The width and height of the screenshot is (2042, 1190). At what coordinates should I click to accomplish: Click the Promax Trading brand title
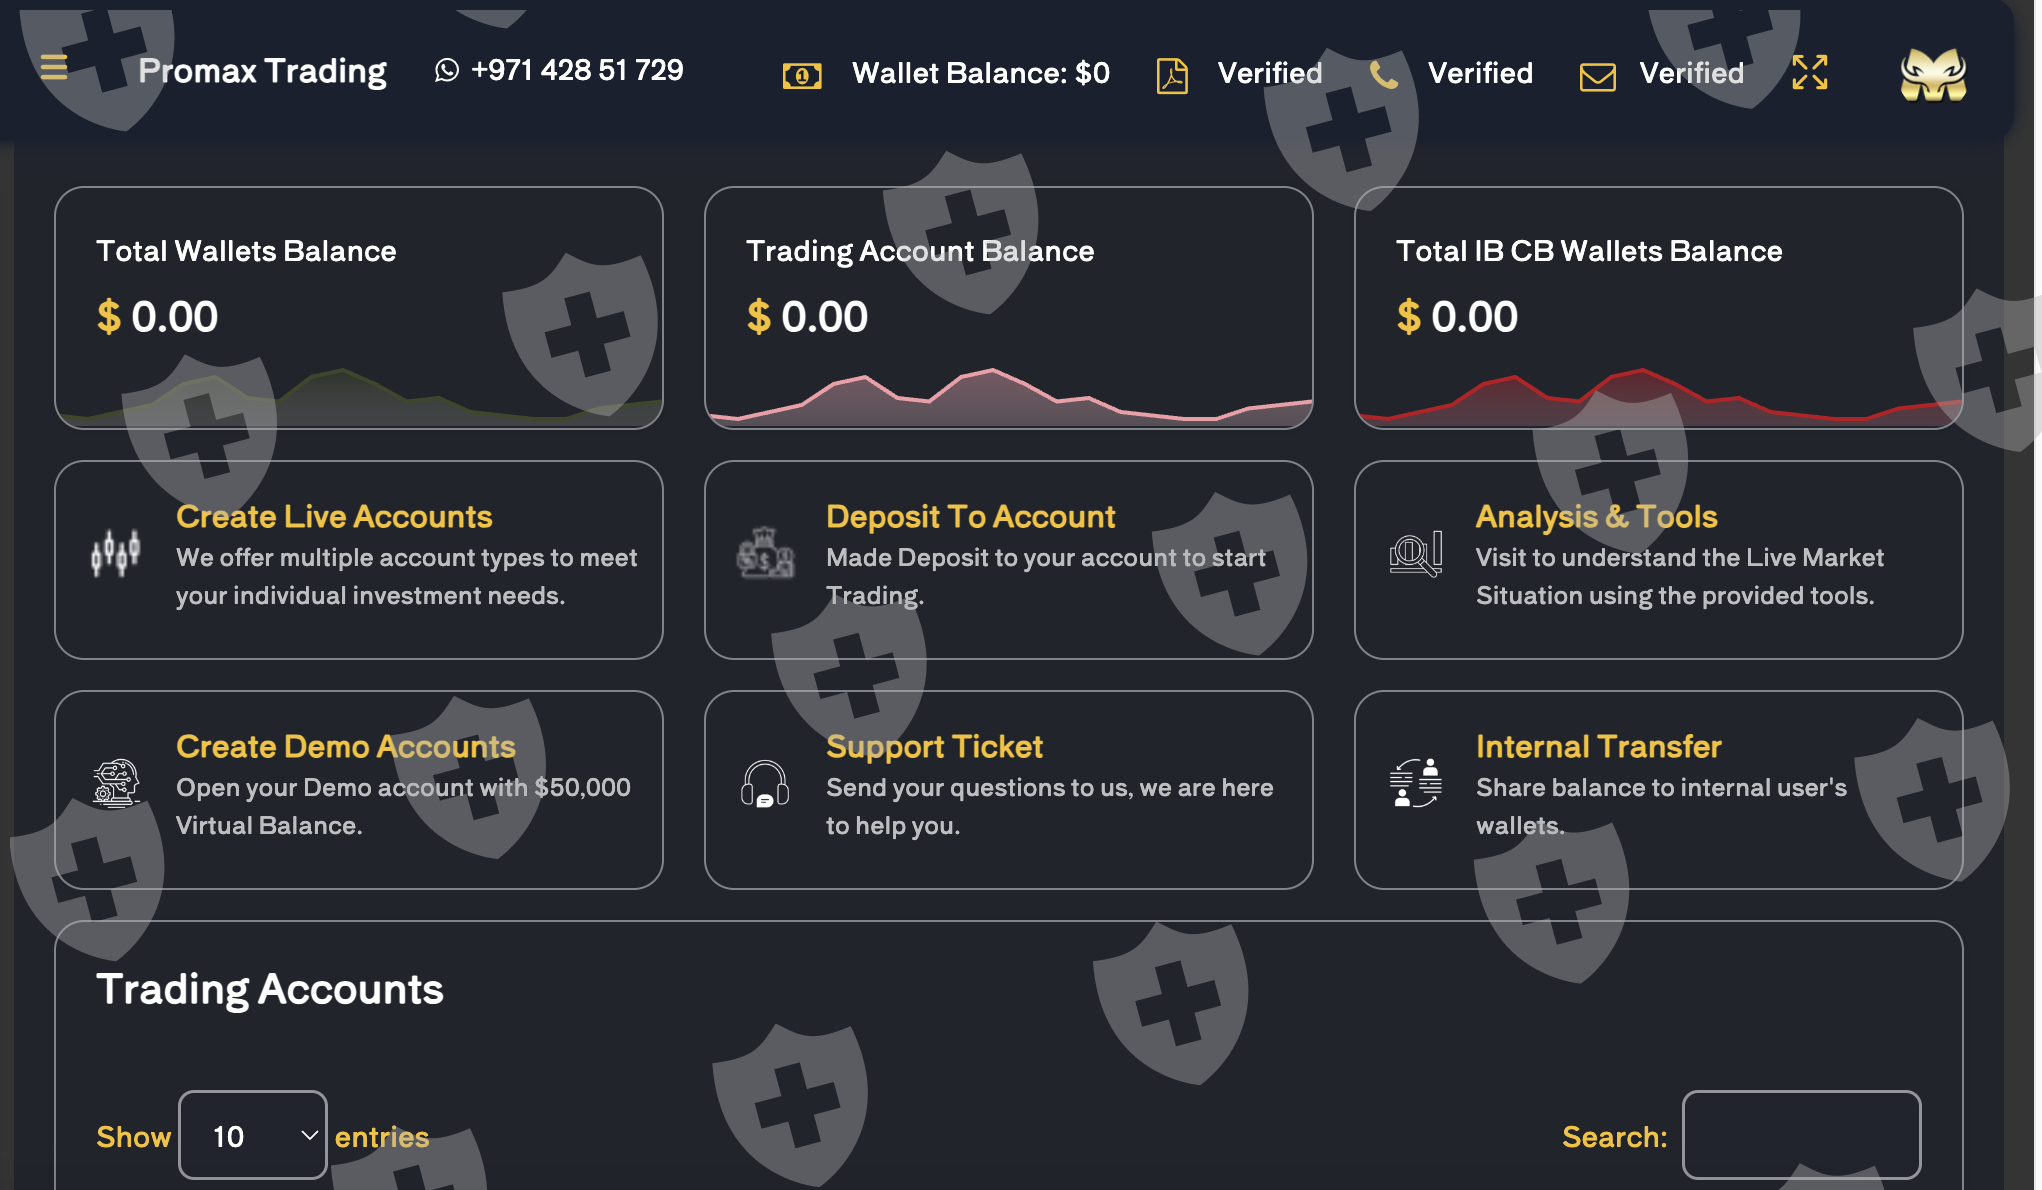(262, 71)
